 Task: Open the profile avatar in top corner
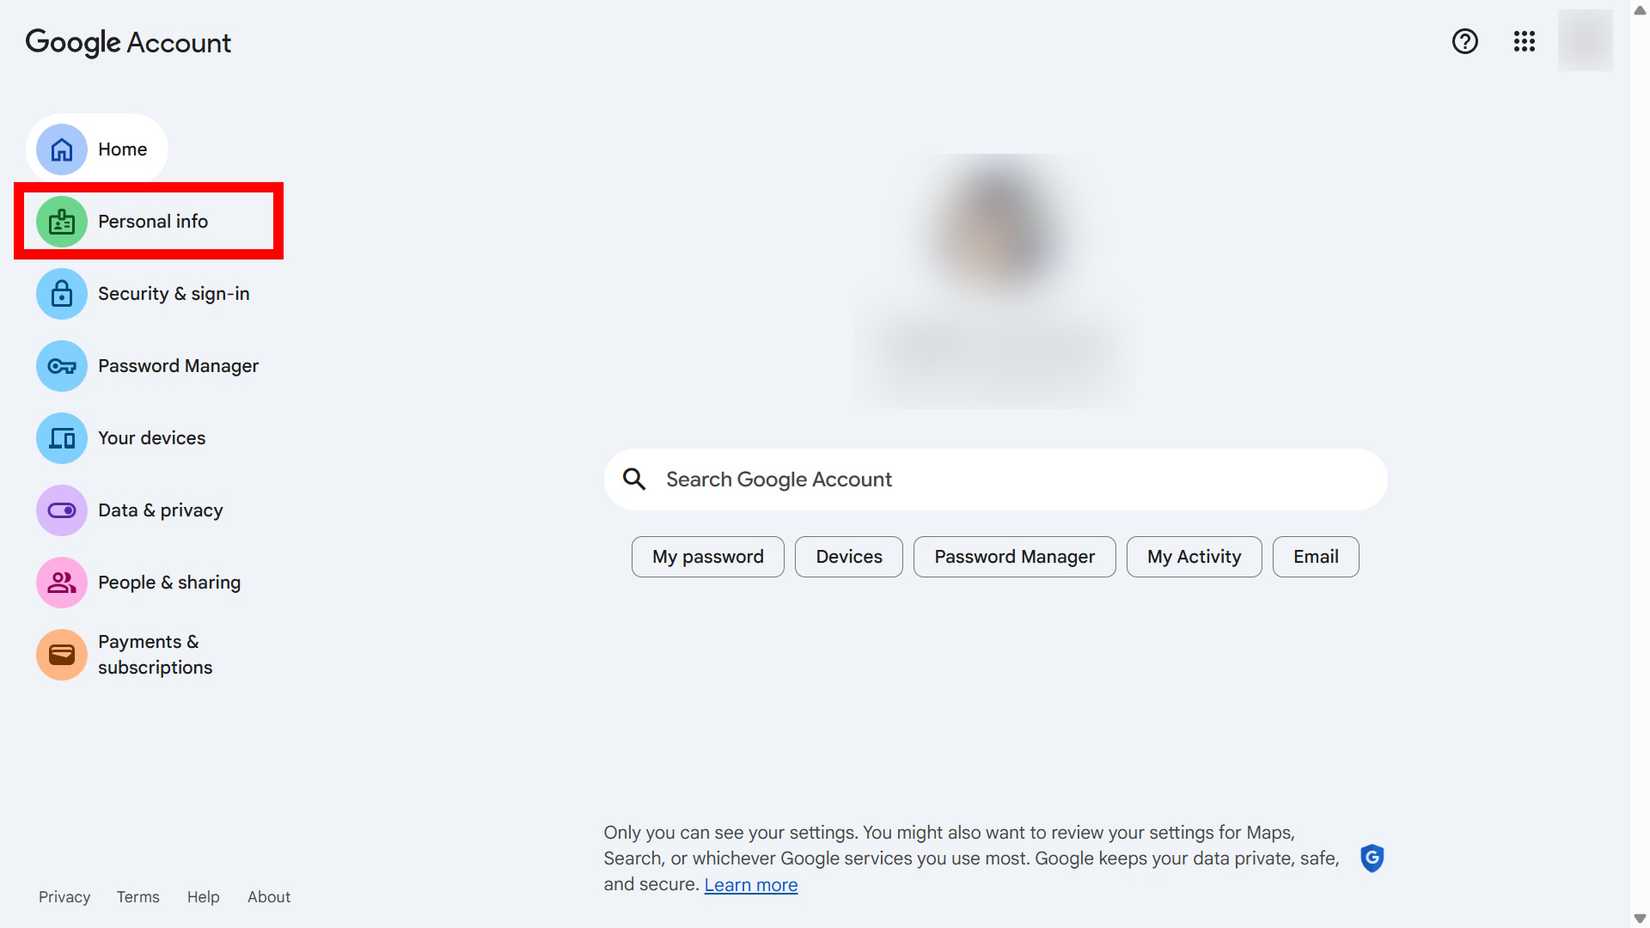[1585, 41]
